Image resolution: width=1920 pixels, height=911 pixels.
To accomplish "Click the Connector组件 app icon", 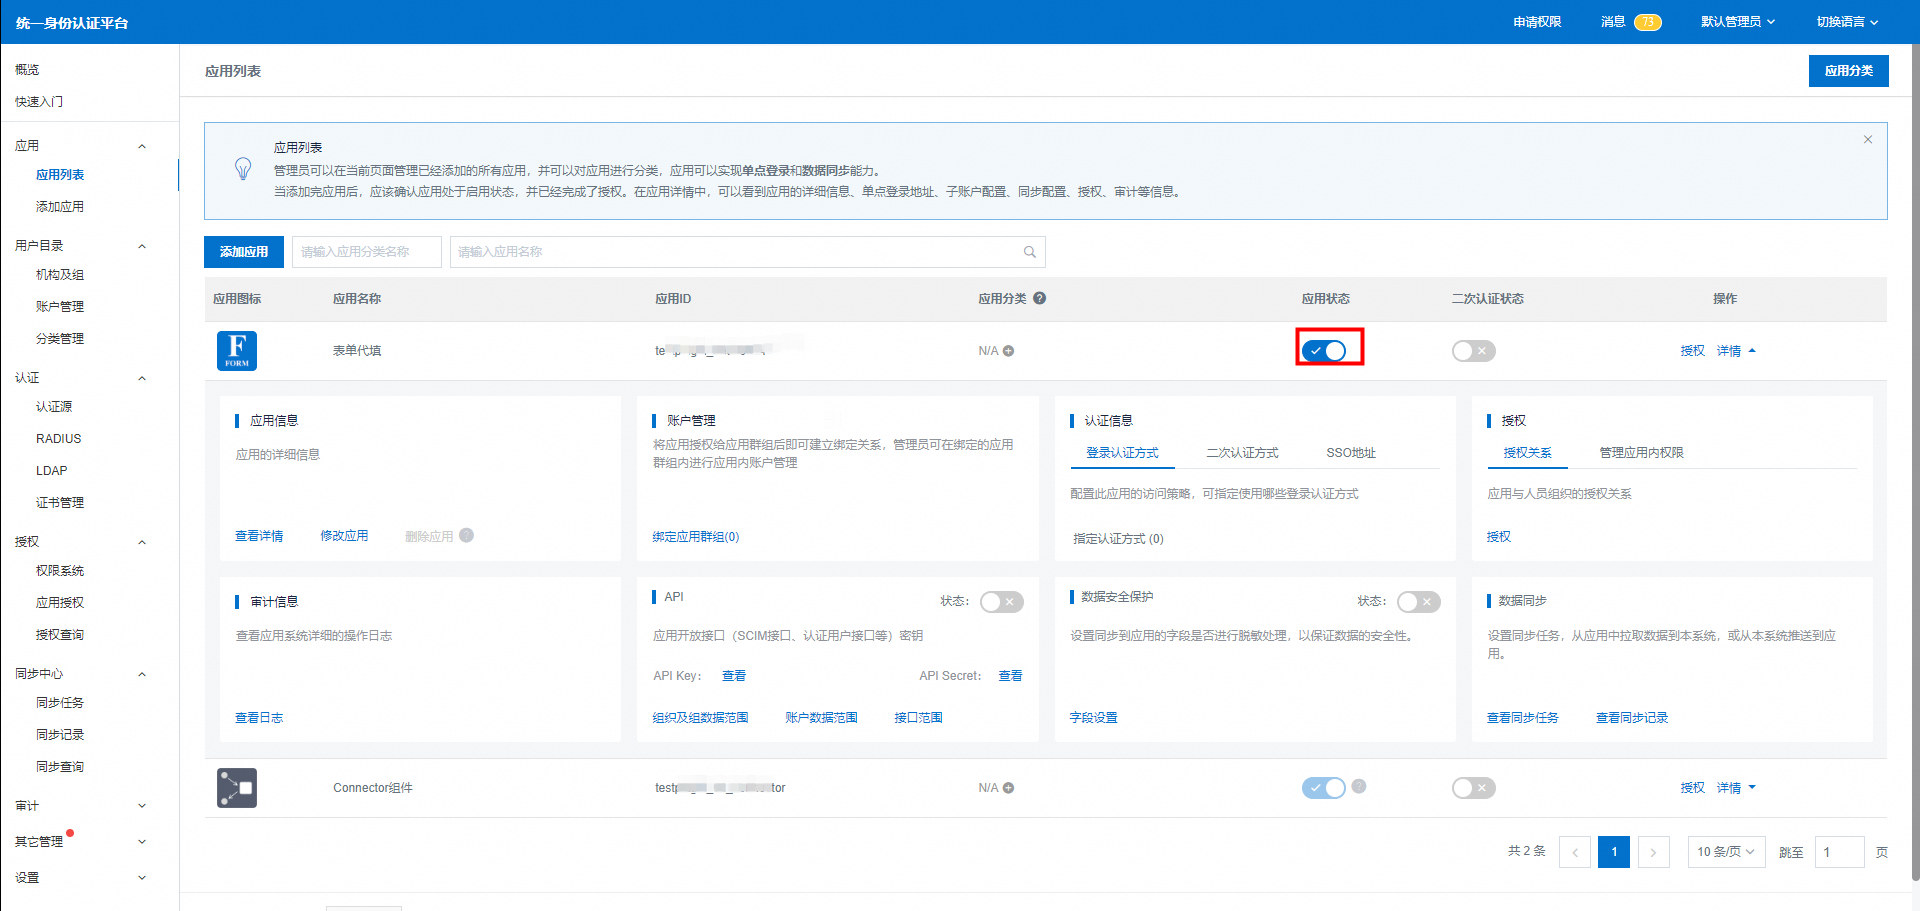I will click(x=237, y=788).
